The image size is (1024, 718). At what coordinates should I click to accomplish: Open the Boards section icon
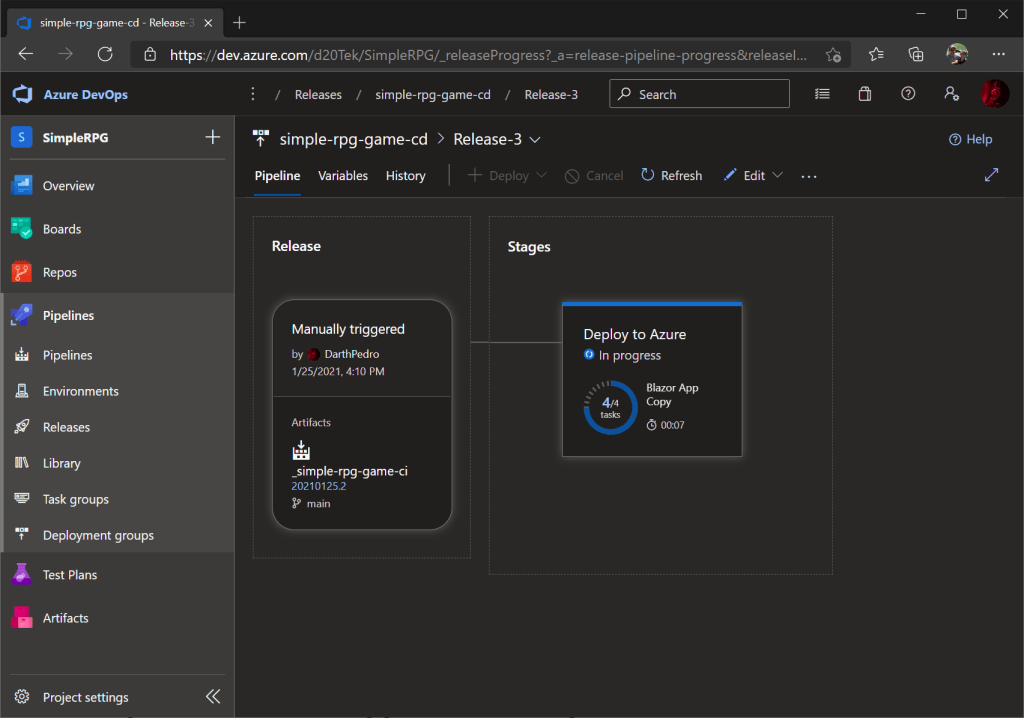(x=22, y=229)
